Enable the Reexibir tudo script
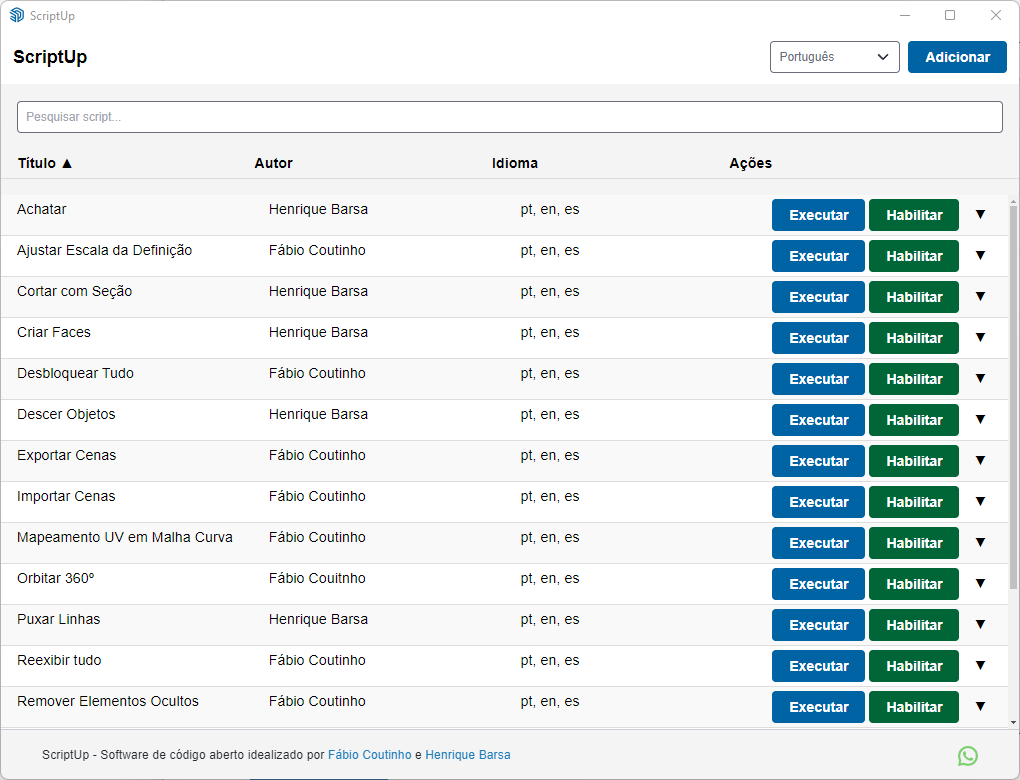This screenshot has width=1020, height=780. tap(914, 666)
